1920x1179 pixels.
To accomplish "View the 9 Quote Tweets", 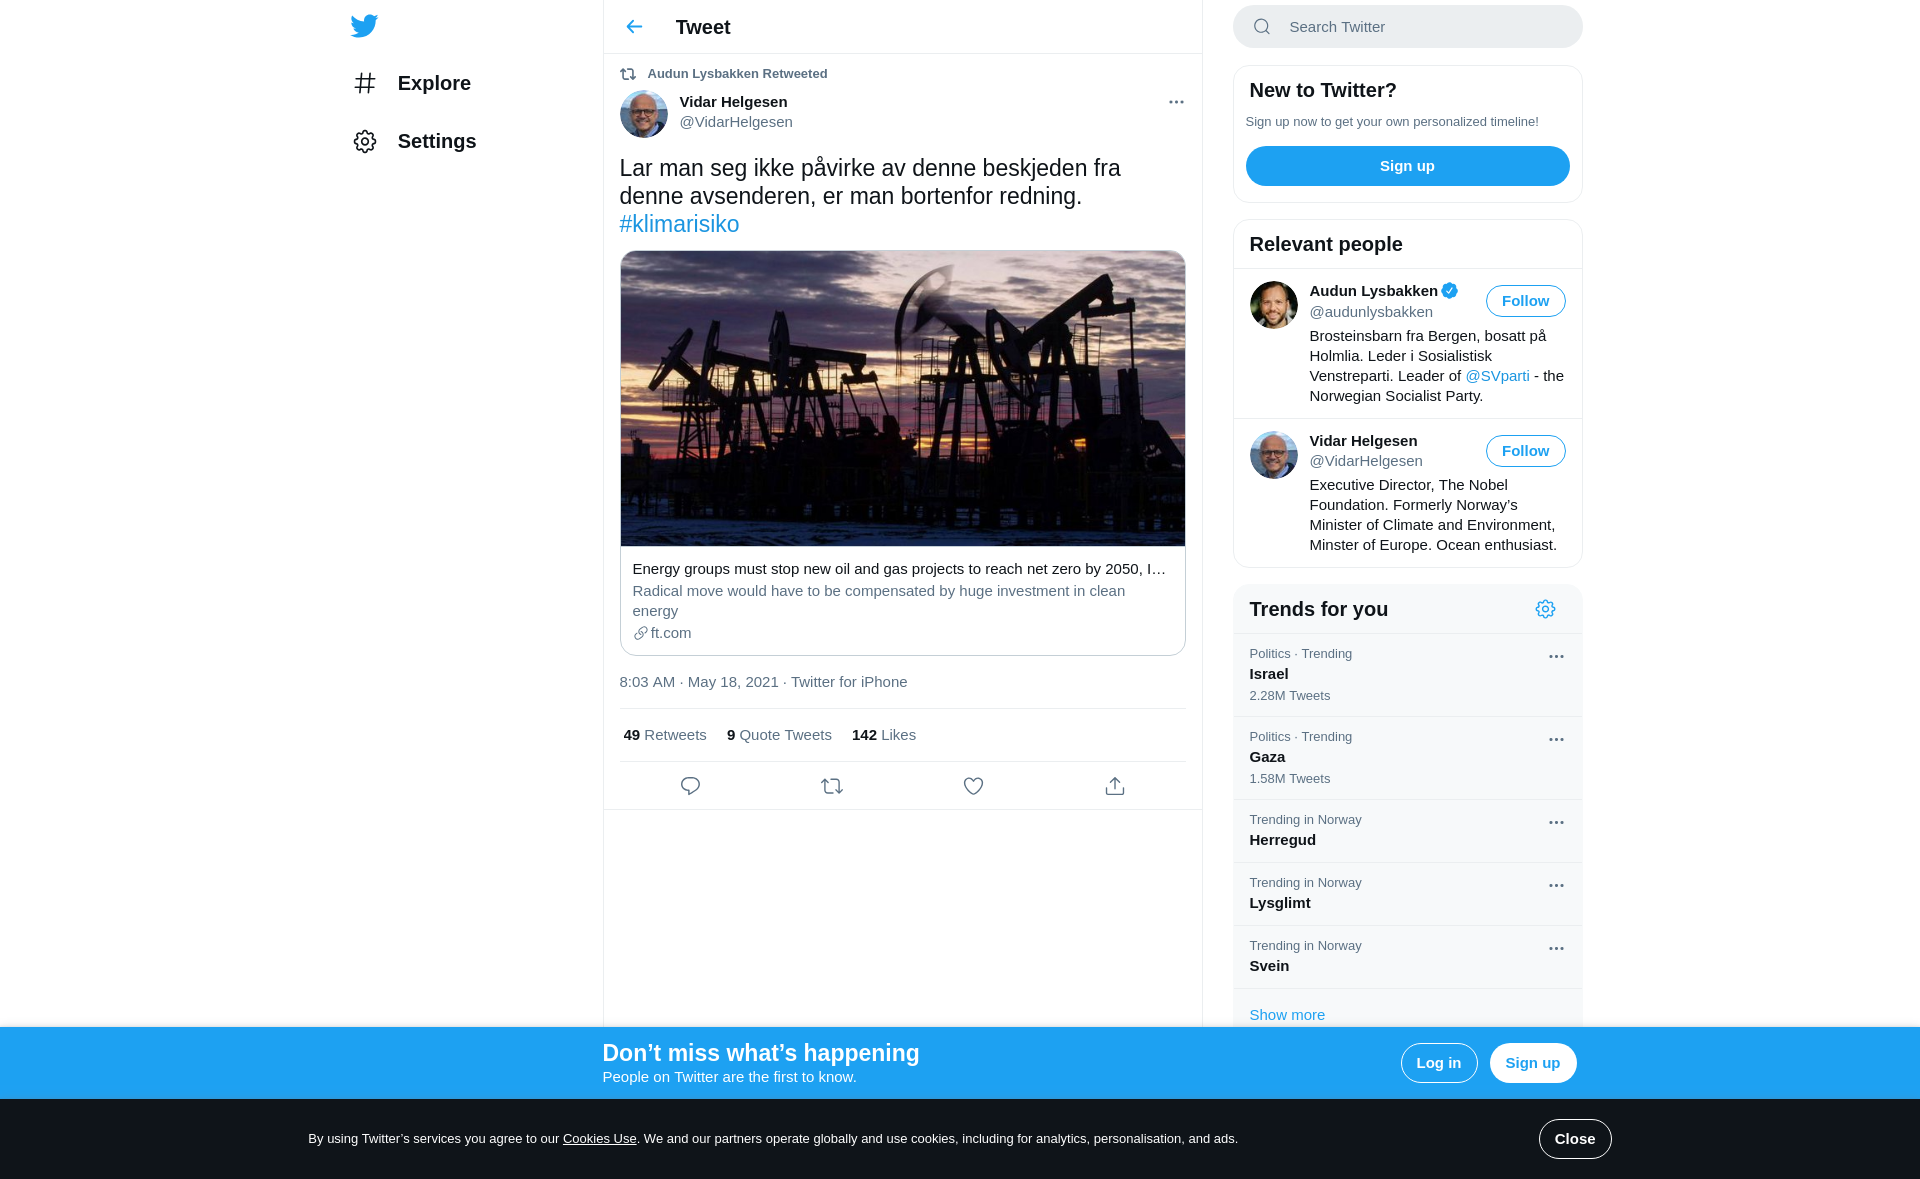I will tap(779, 735).
